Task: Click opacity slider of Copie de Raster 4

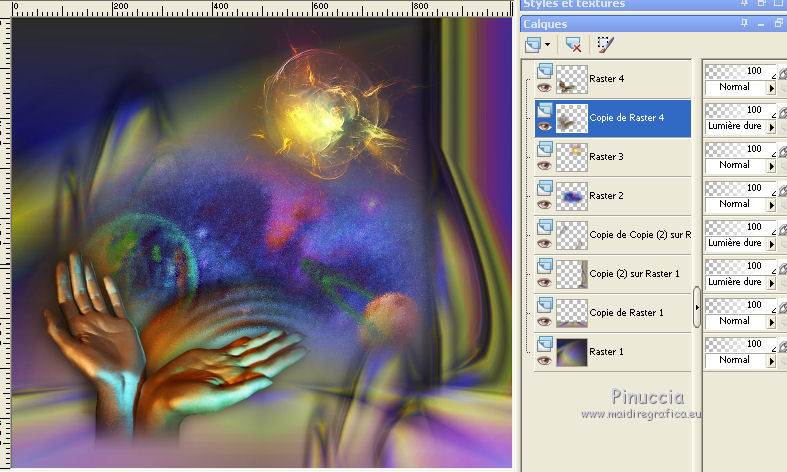Action: (740, 110)
